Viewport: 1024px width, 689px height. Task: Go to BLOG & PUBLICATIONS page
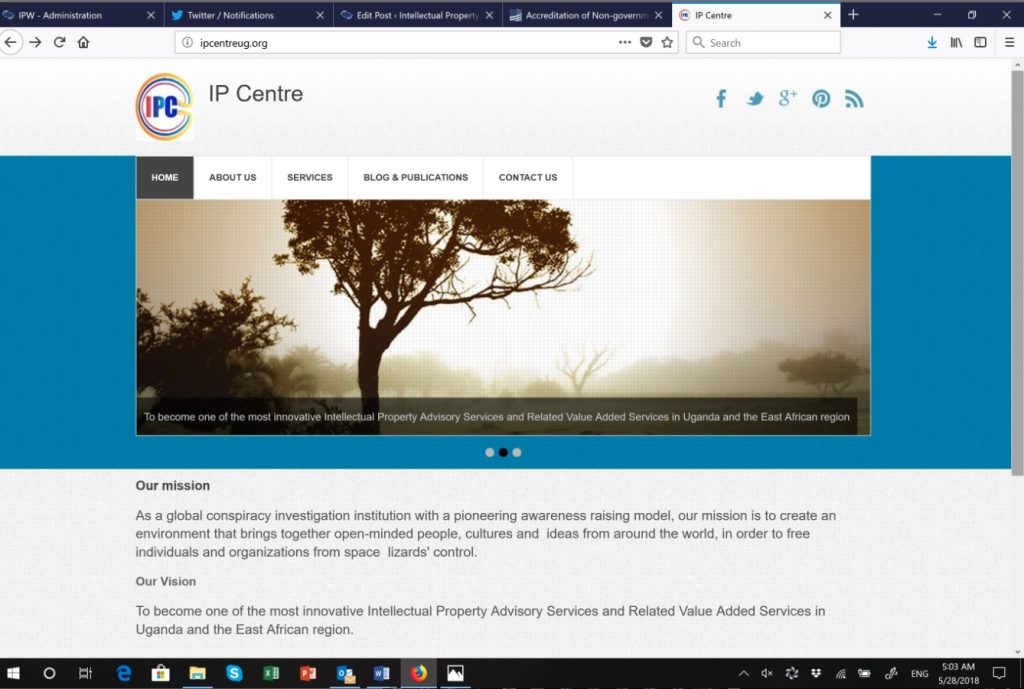[x=415, y=178]
